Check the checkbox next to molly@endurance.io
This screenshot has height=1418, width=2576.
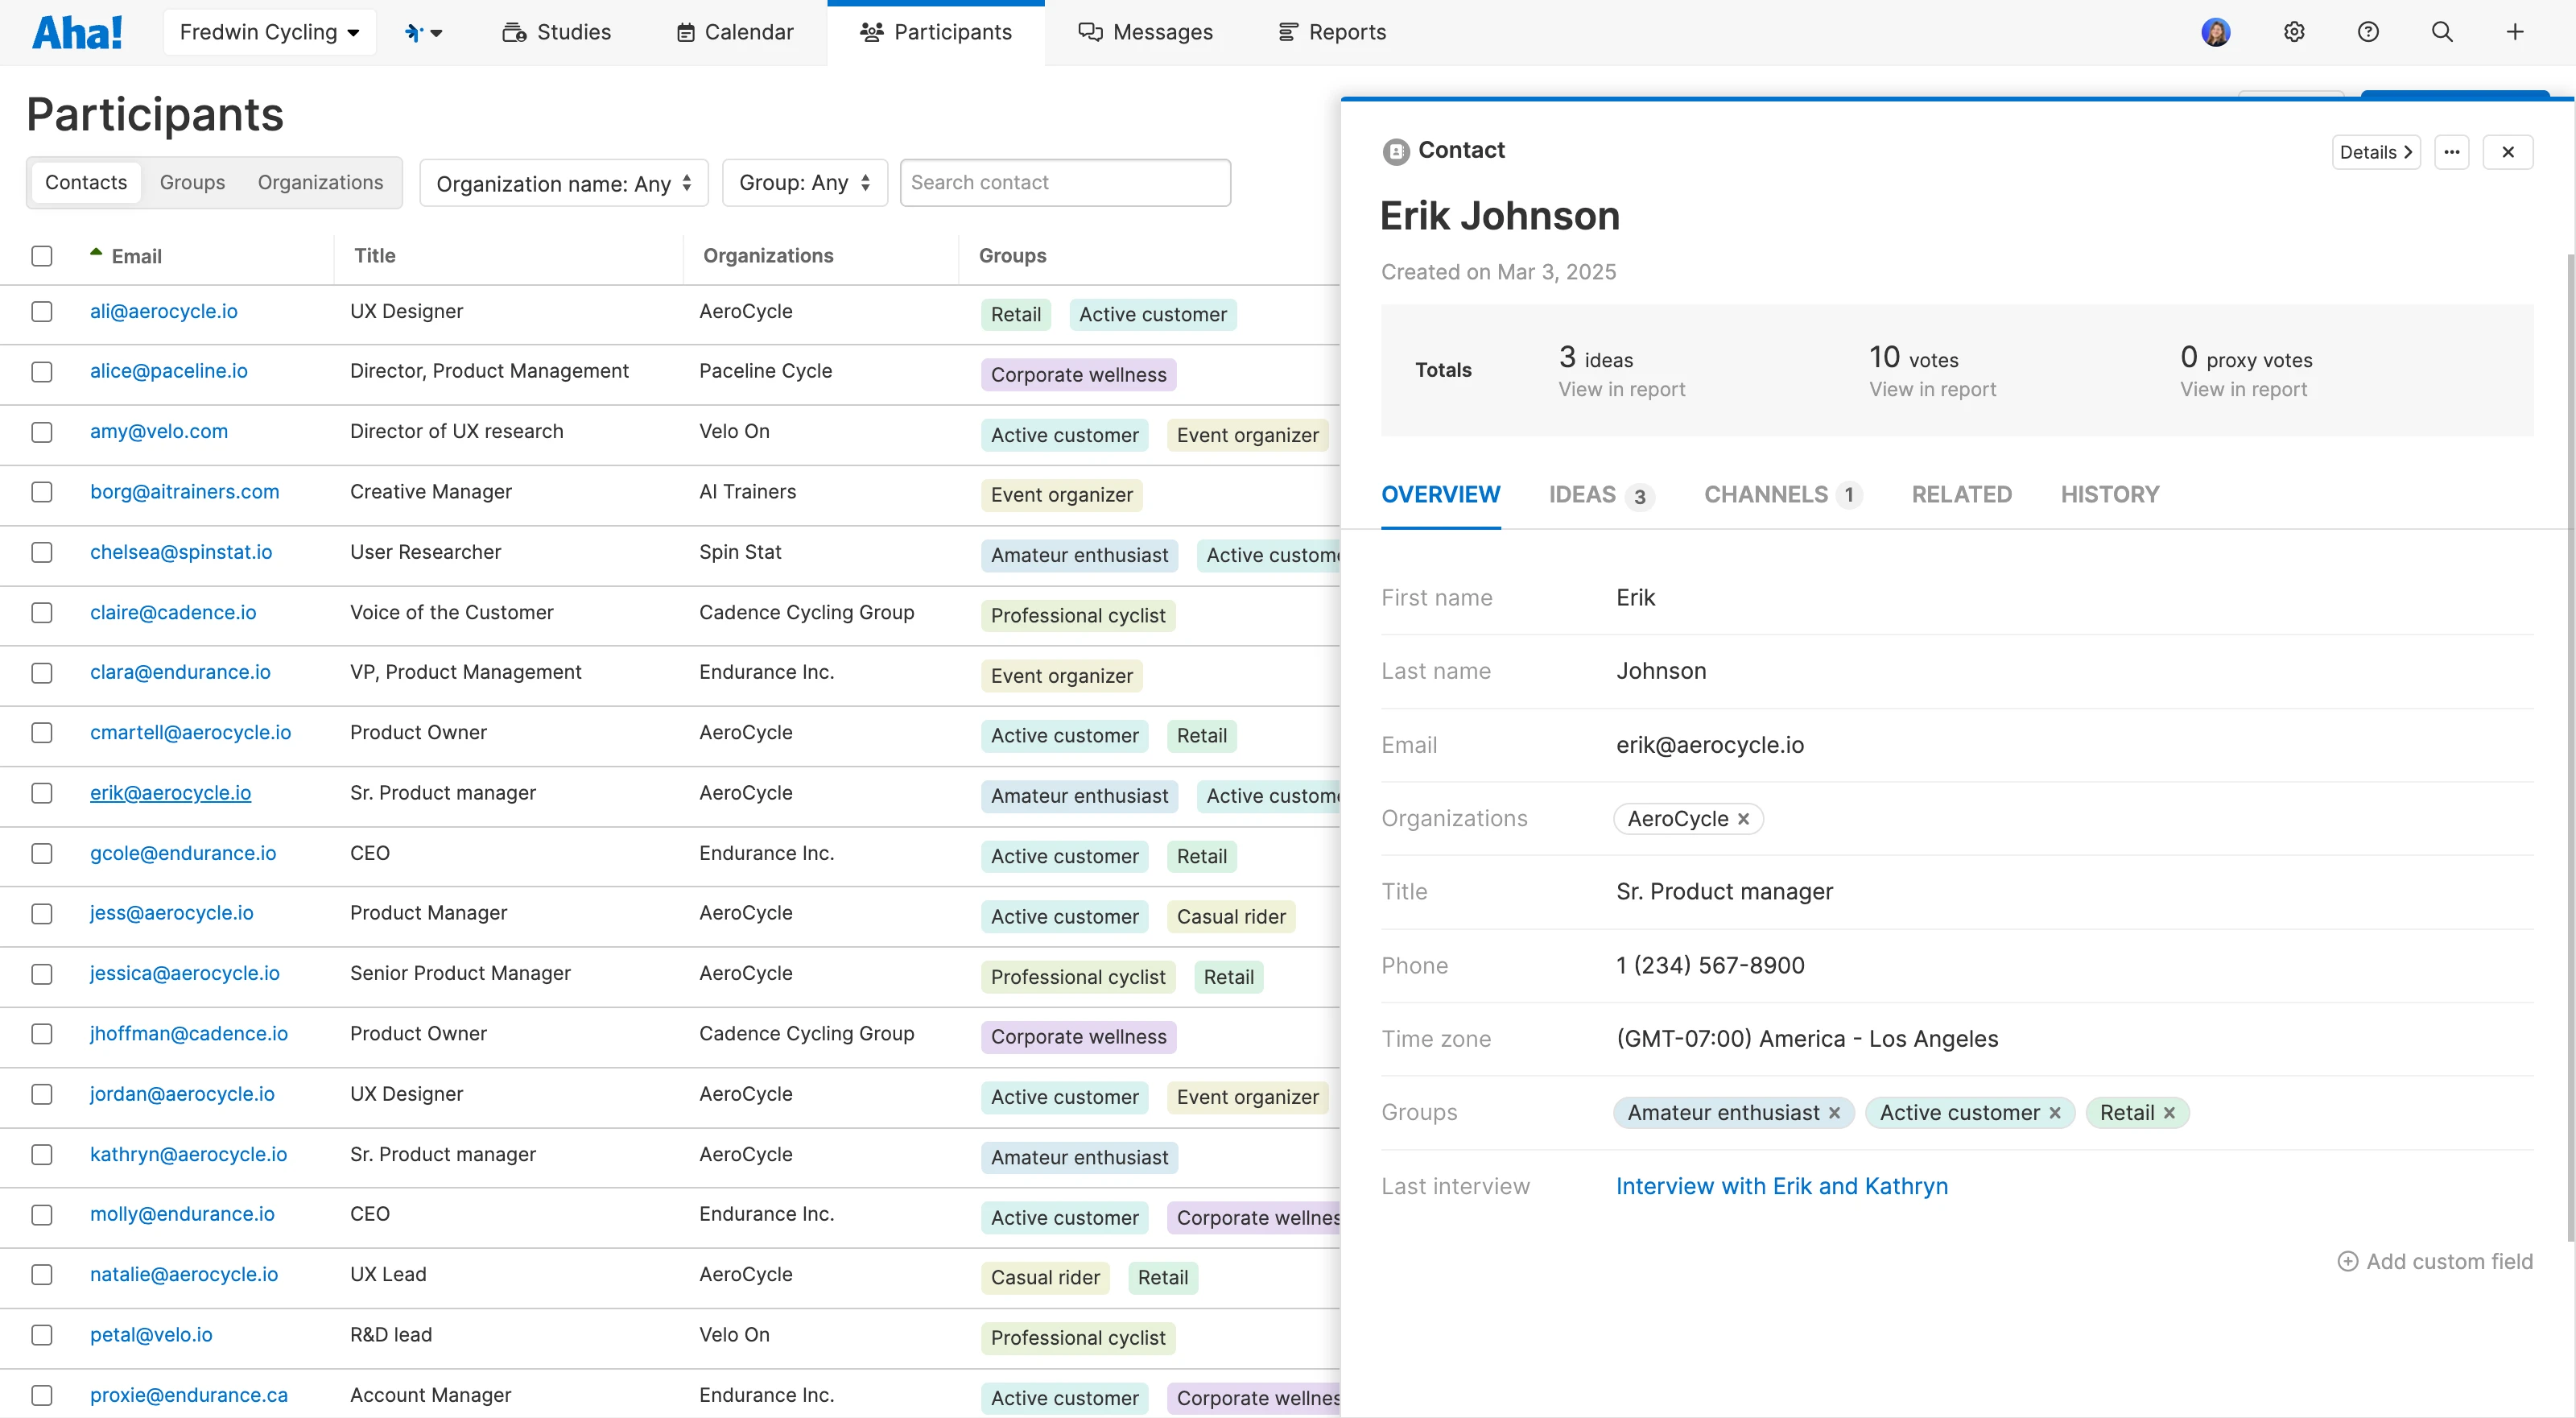point(41,1215)
